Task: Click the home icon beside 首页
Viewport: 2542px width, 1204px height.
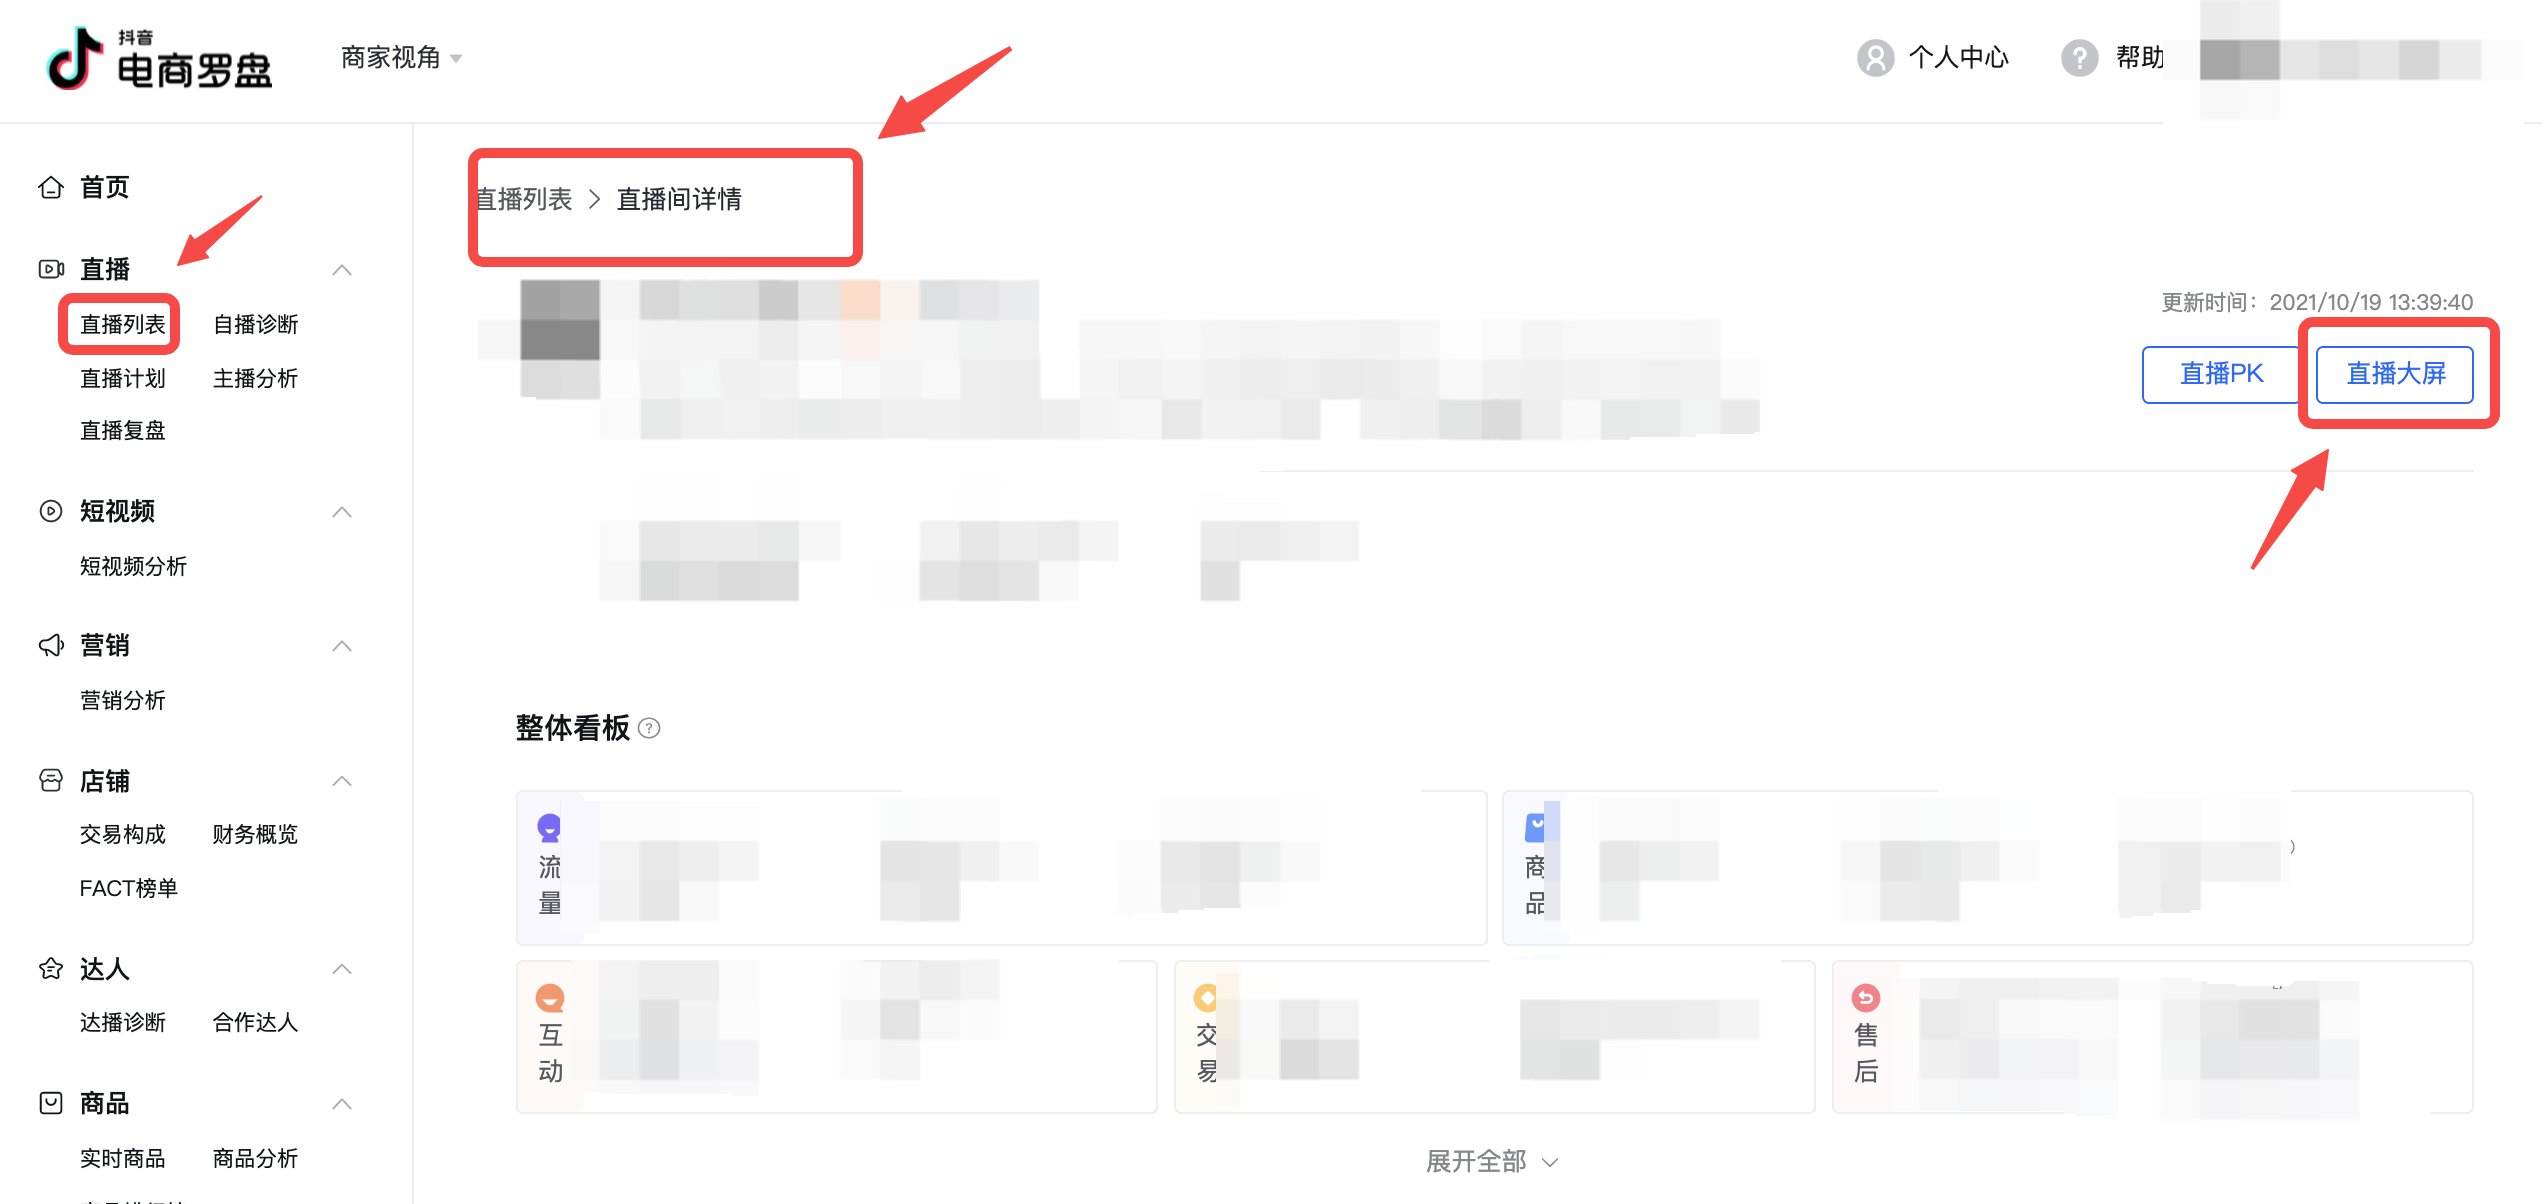Action: tap(51, 187)
